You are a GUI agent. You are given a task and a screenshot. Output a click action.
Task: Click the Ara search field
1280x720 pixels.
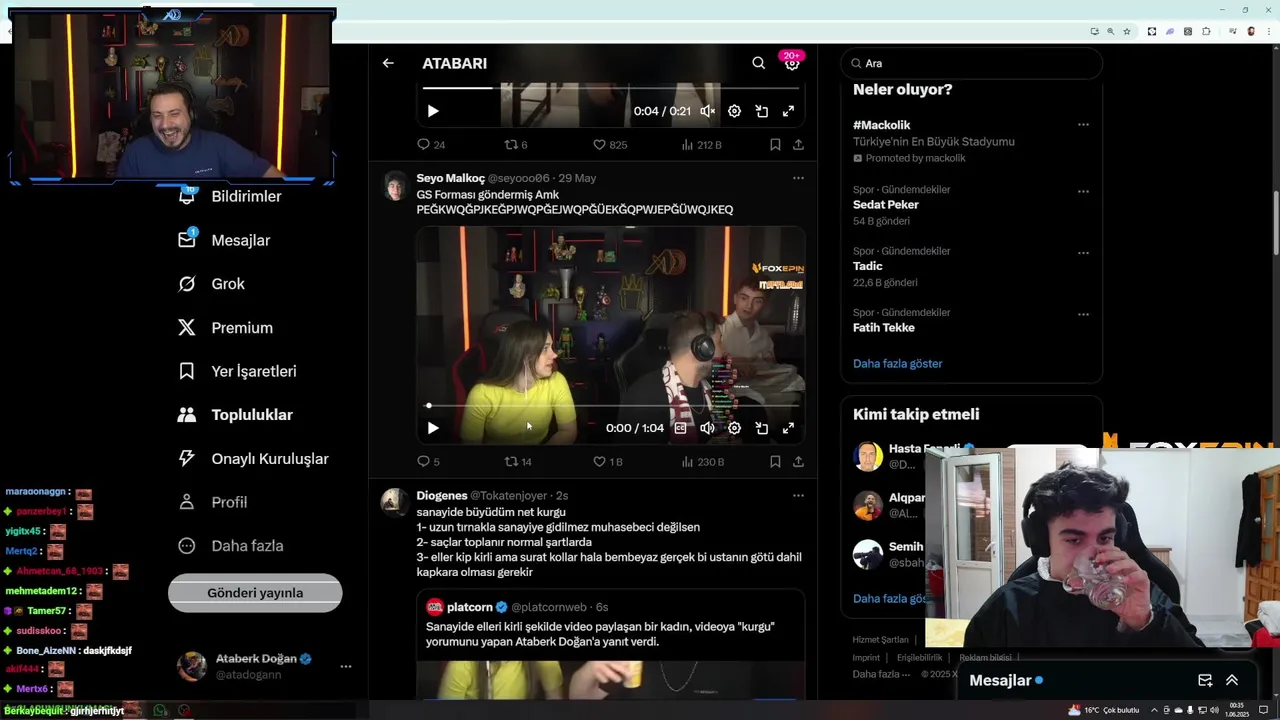[972, 63]
